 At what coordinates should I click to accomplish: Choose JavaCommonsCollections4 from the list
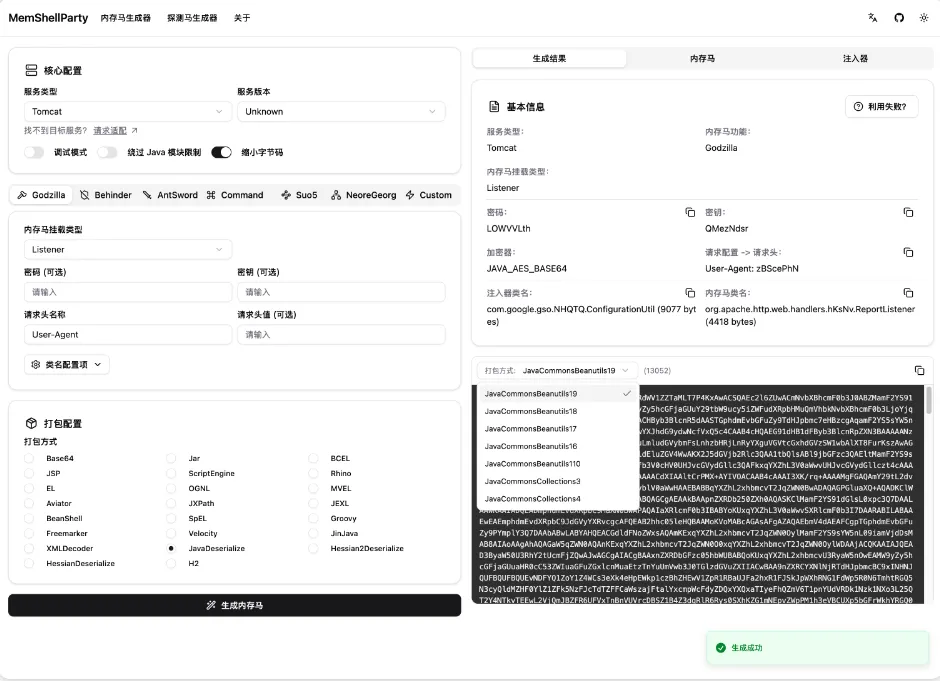tap(557, 498)
